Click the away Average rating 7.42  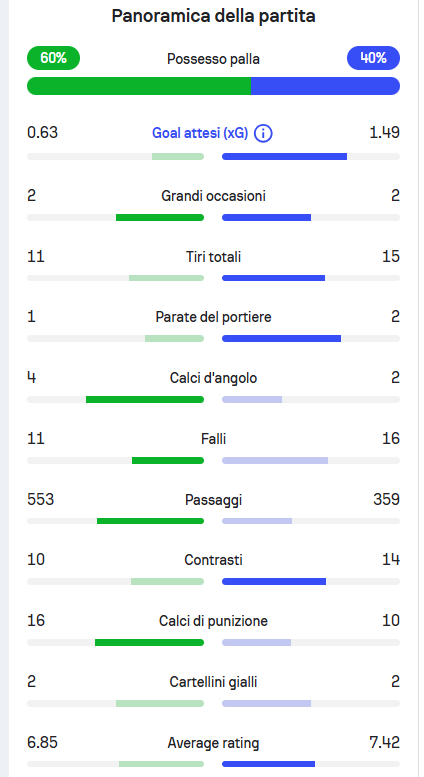tap(384, 742)
